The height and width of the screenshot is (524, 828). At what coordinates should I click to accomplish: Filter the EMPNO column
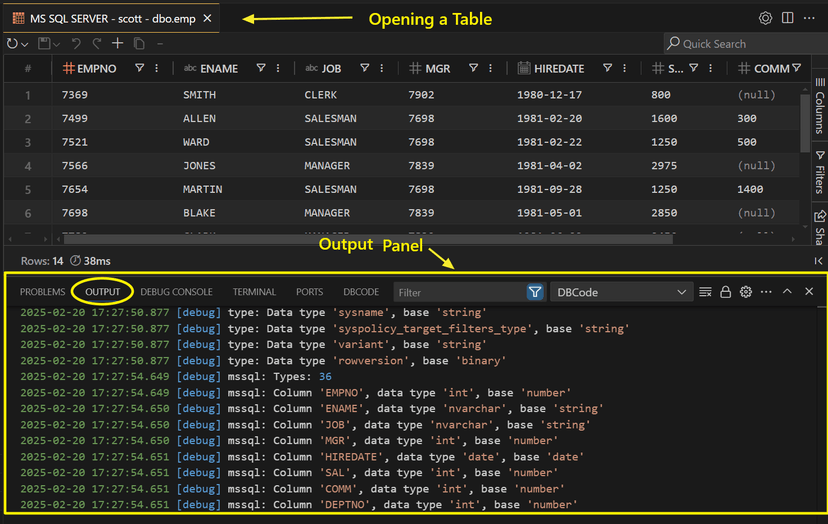click(139, 68)
